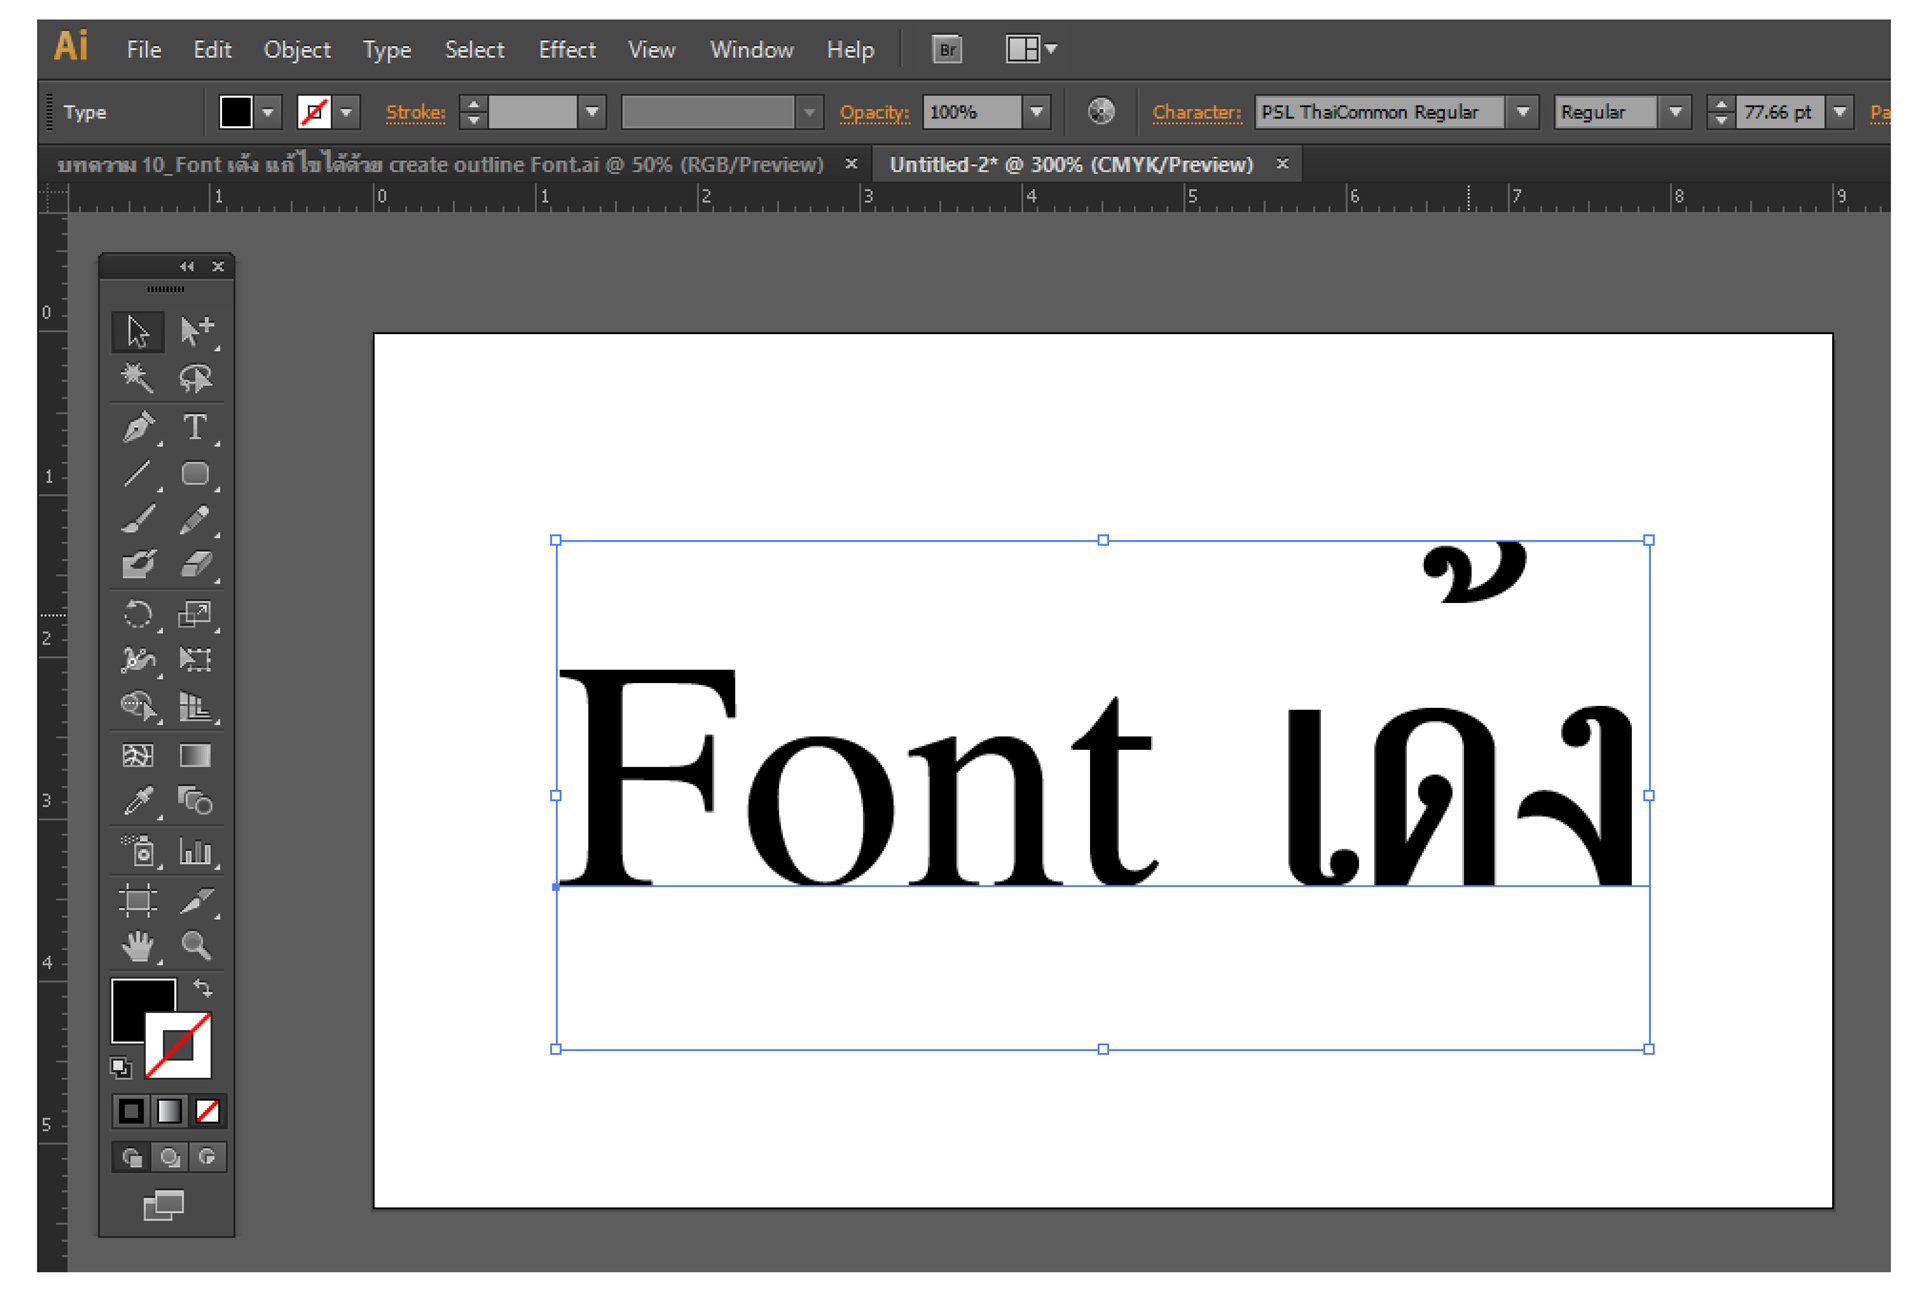Switch to the Untitled-2 document tab
1920x1294 pixels.
coord(1070,165)
